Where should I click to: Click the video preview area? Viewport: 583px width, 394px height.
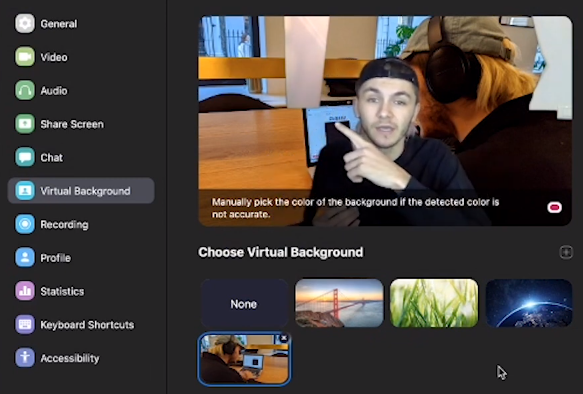385,121
